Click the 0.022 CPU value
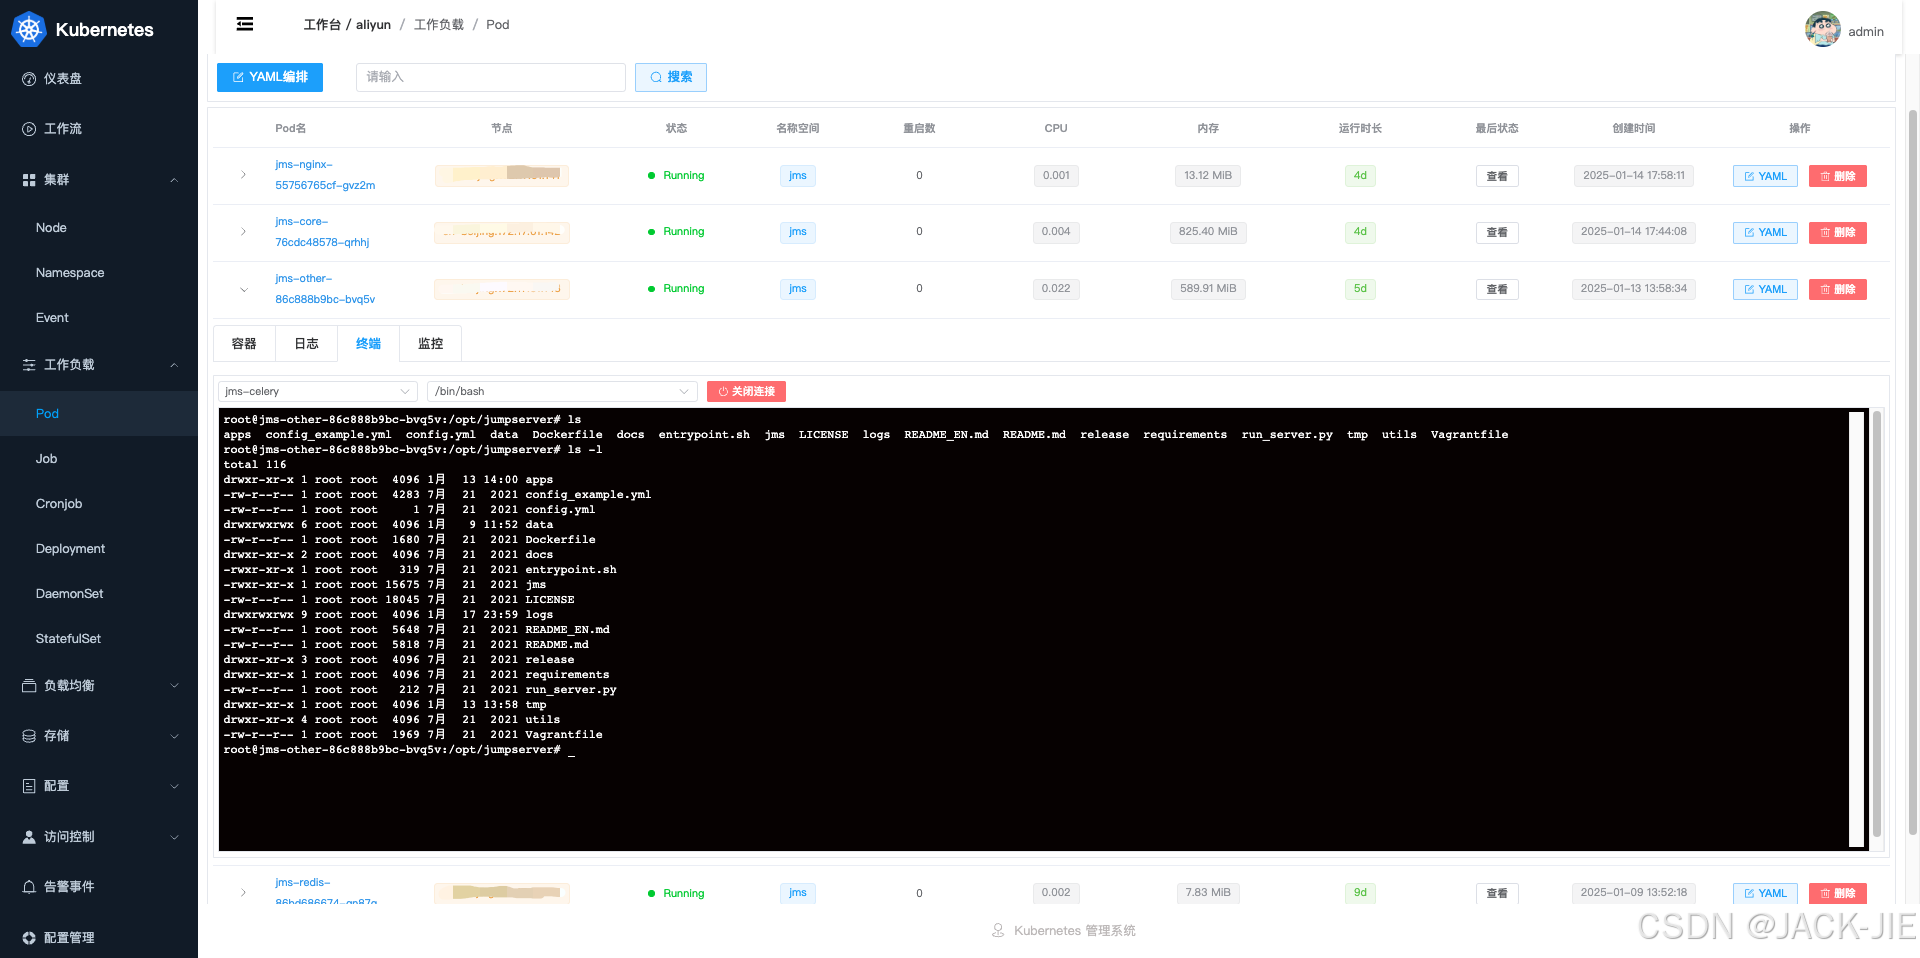The image size is (1920, 958). click(1056, 289)
